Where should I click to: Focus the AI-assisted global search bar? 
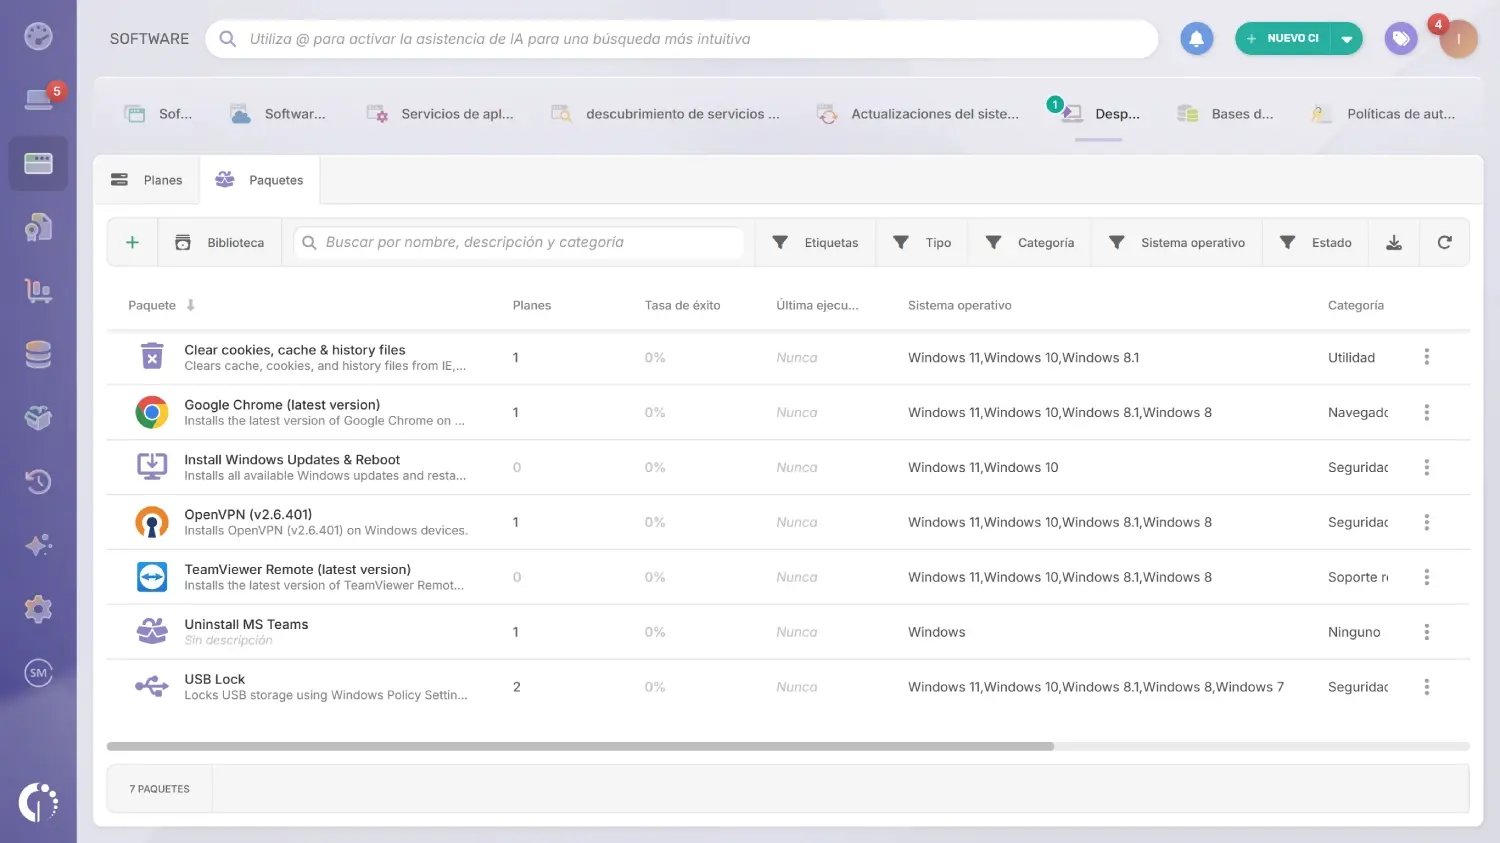point(682,39)
